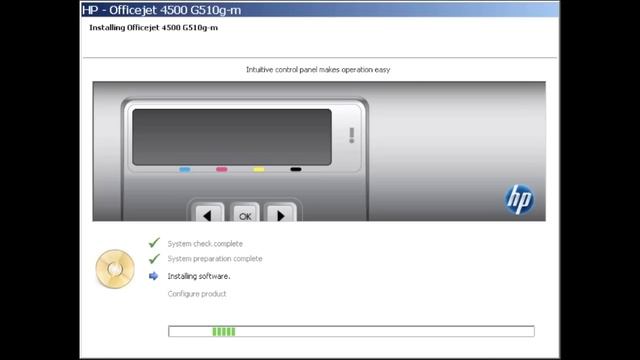Click the blue arrow beside Installing software
The width and height of the screenshot is (640, 360).
click(153, 276)
